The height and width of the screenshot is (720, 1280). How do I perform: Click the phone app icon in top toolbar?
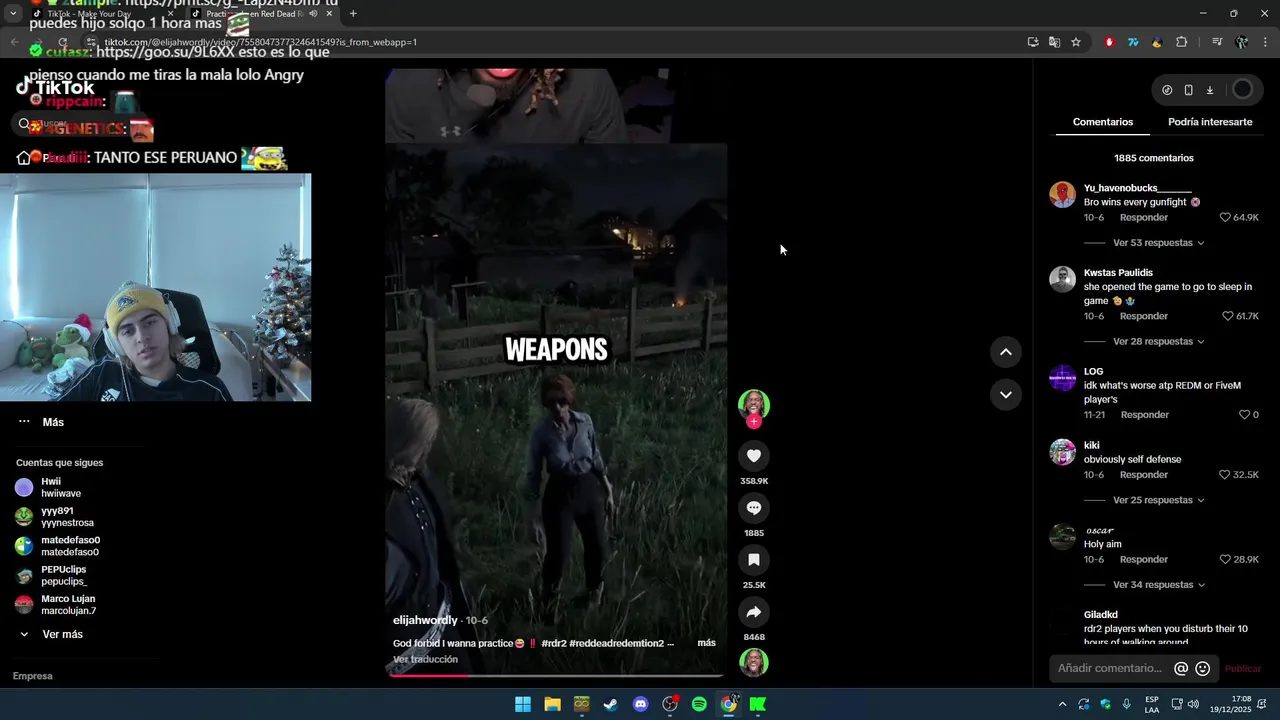tap(1188, 90)
